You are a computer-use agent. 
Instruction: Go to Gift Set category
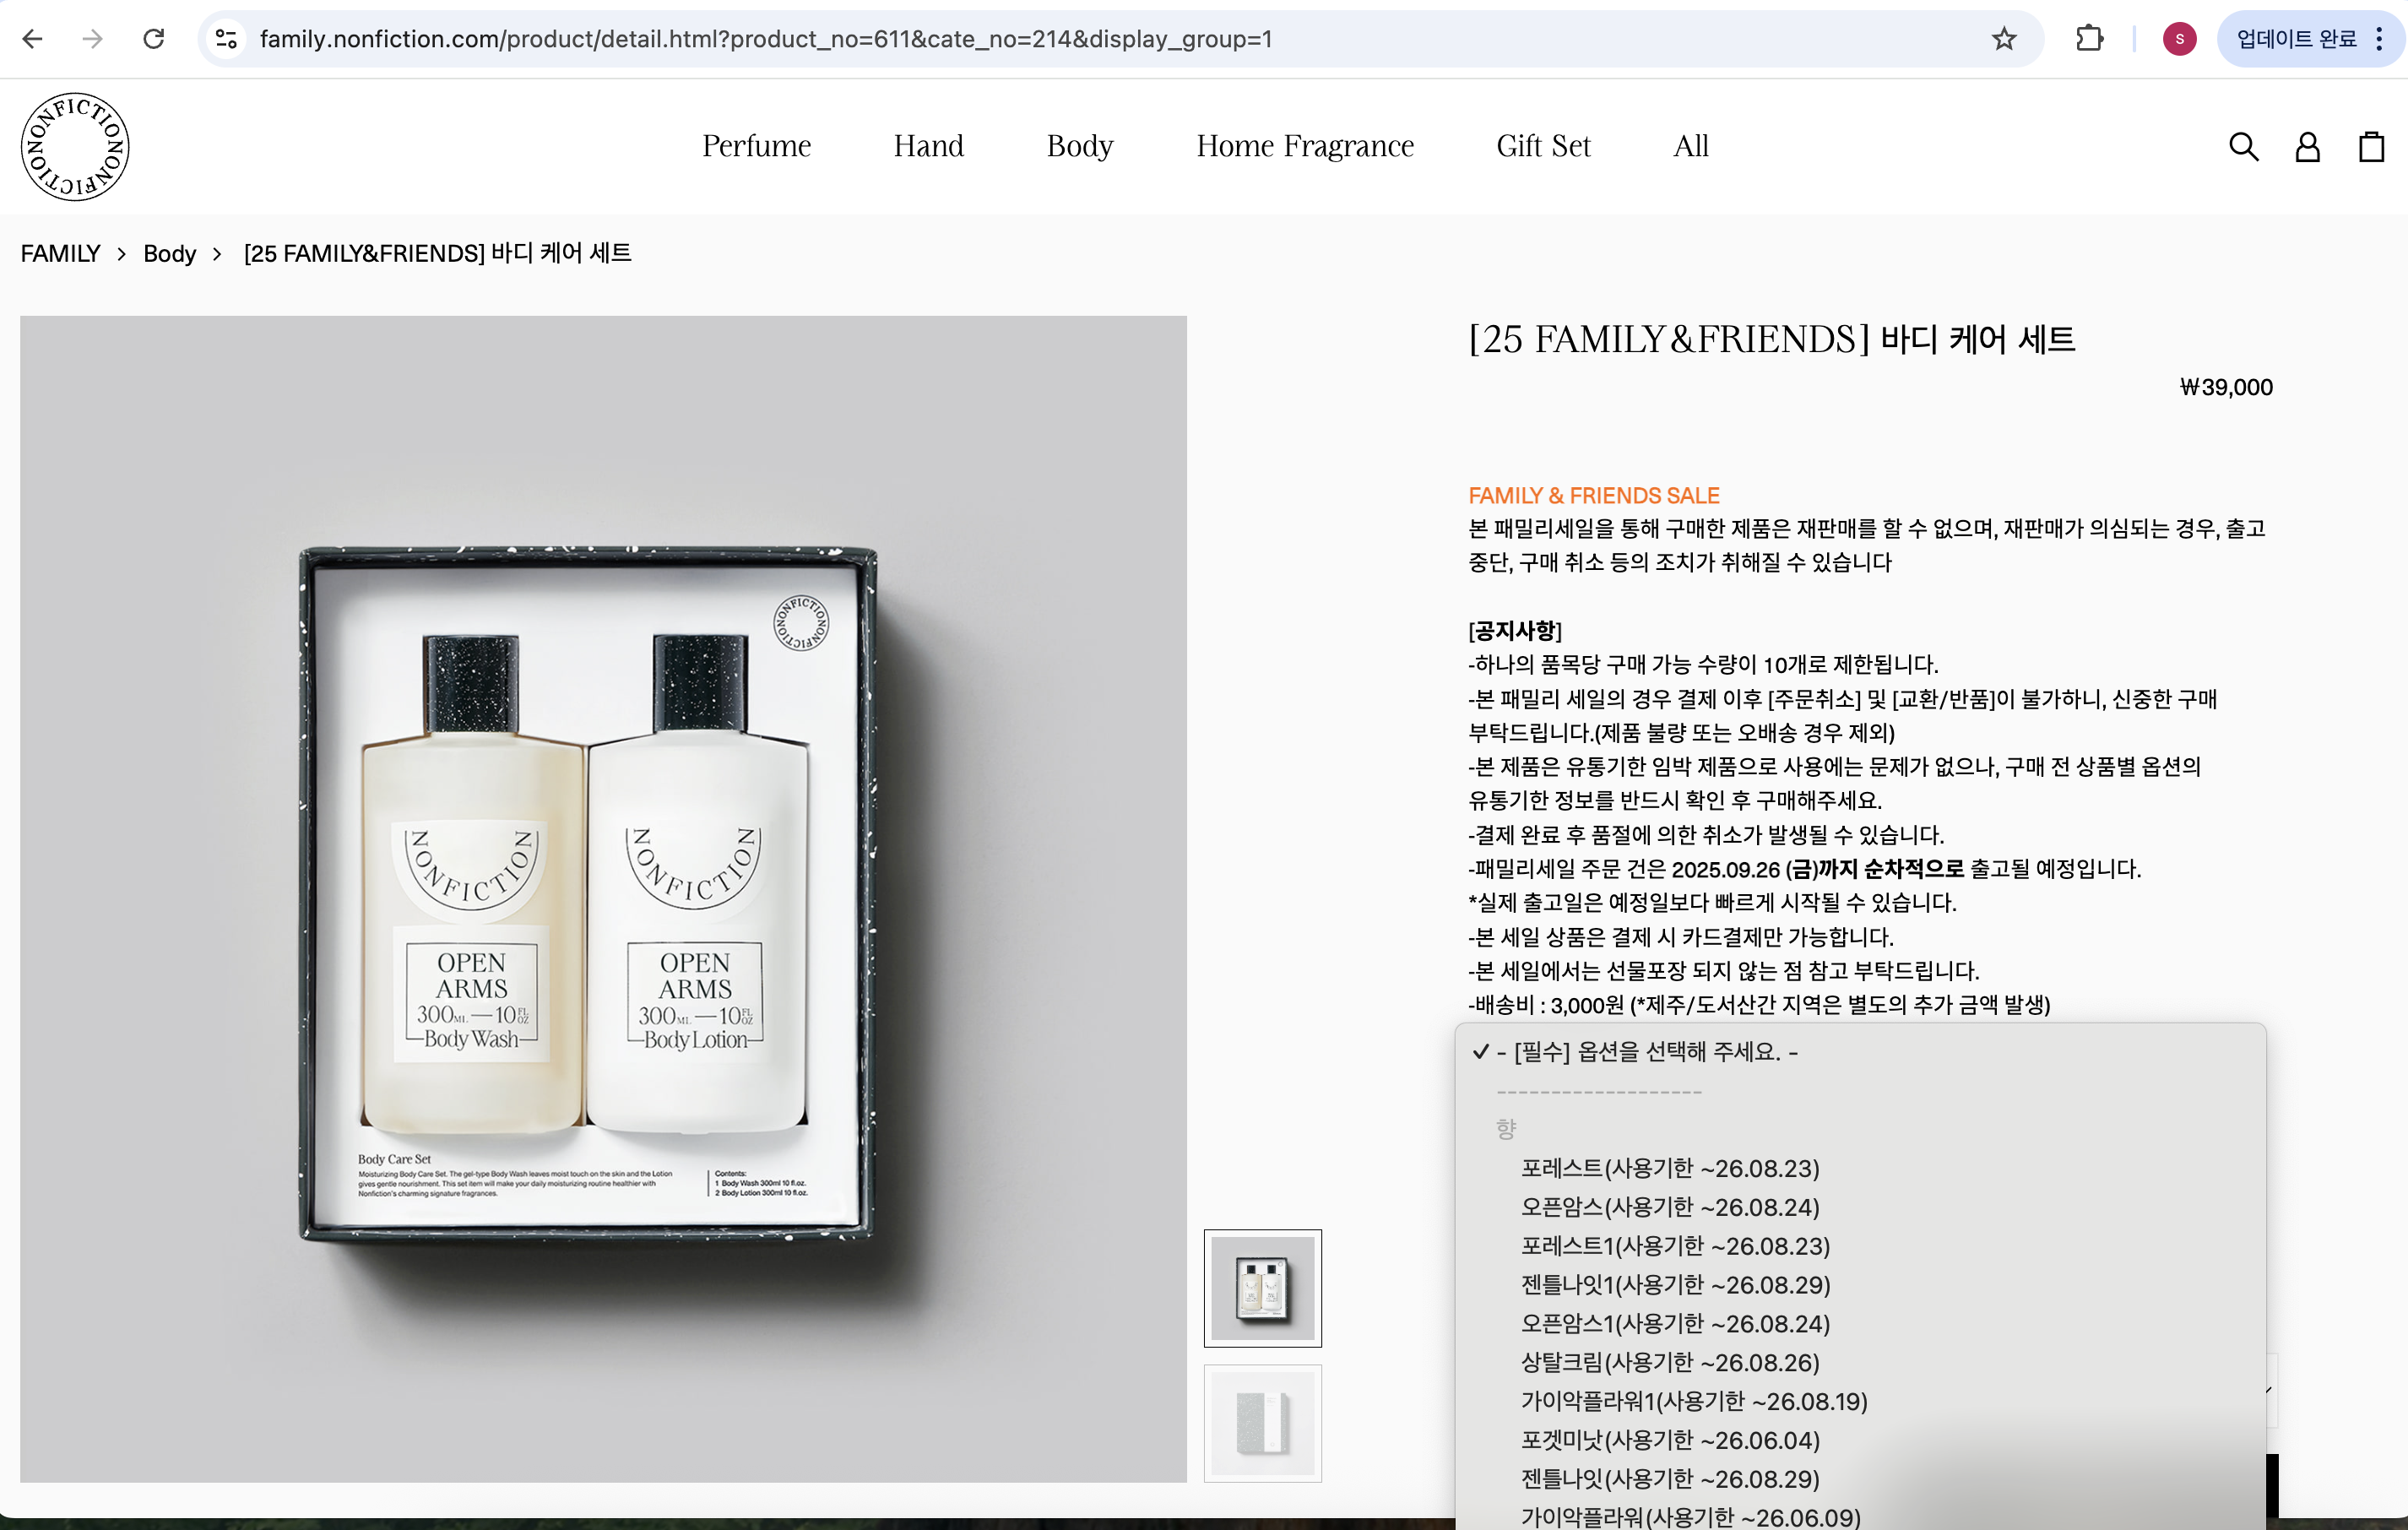(x=1542, y=146)
